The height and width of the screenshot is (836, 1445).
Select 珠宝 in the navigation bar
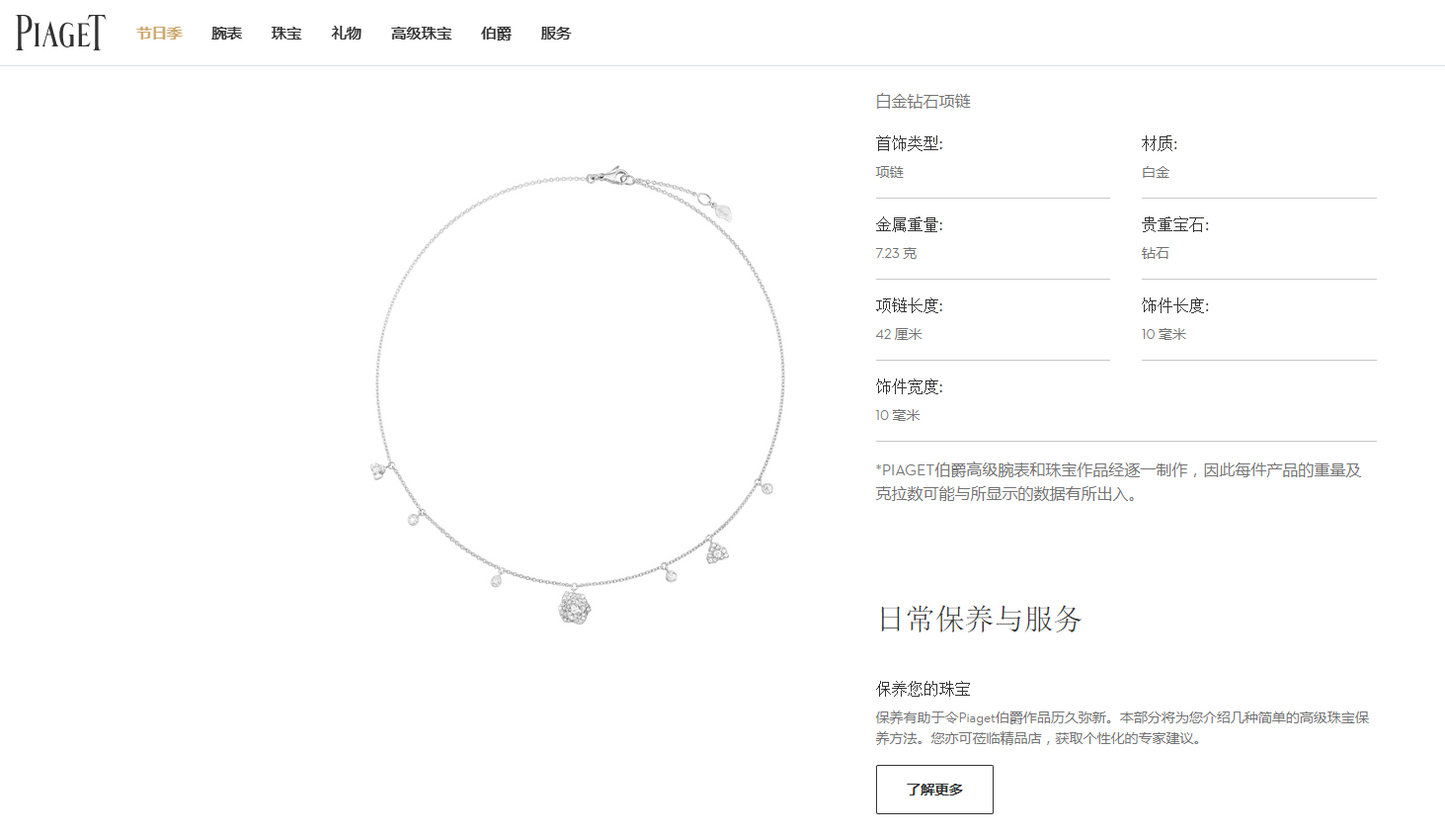click(286, 34)
